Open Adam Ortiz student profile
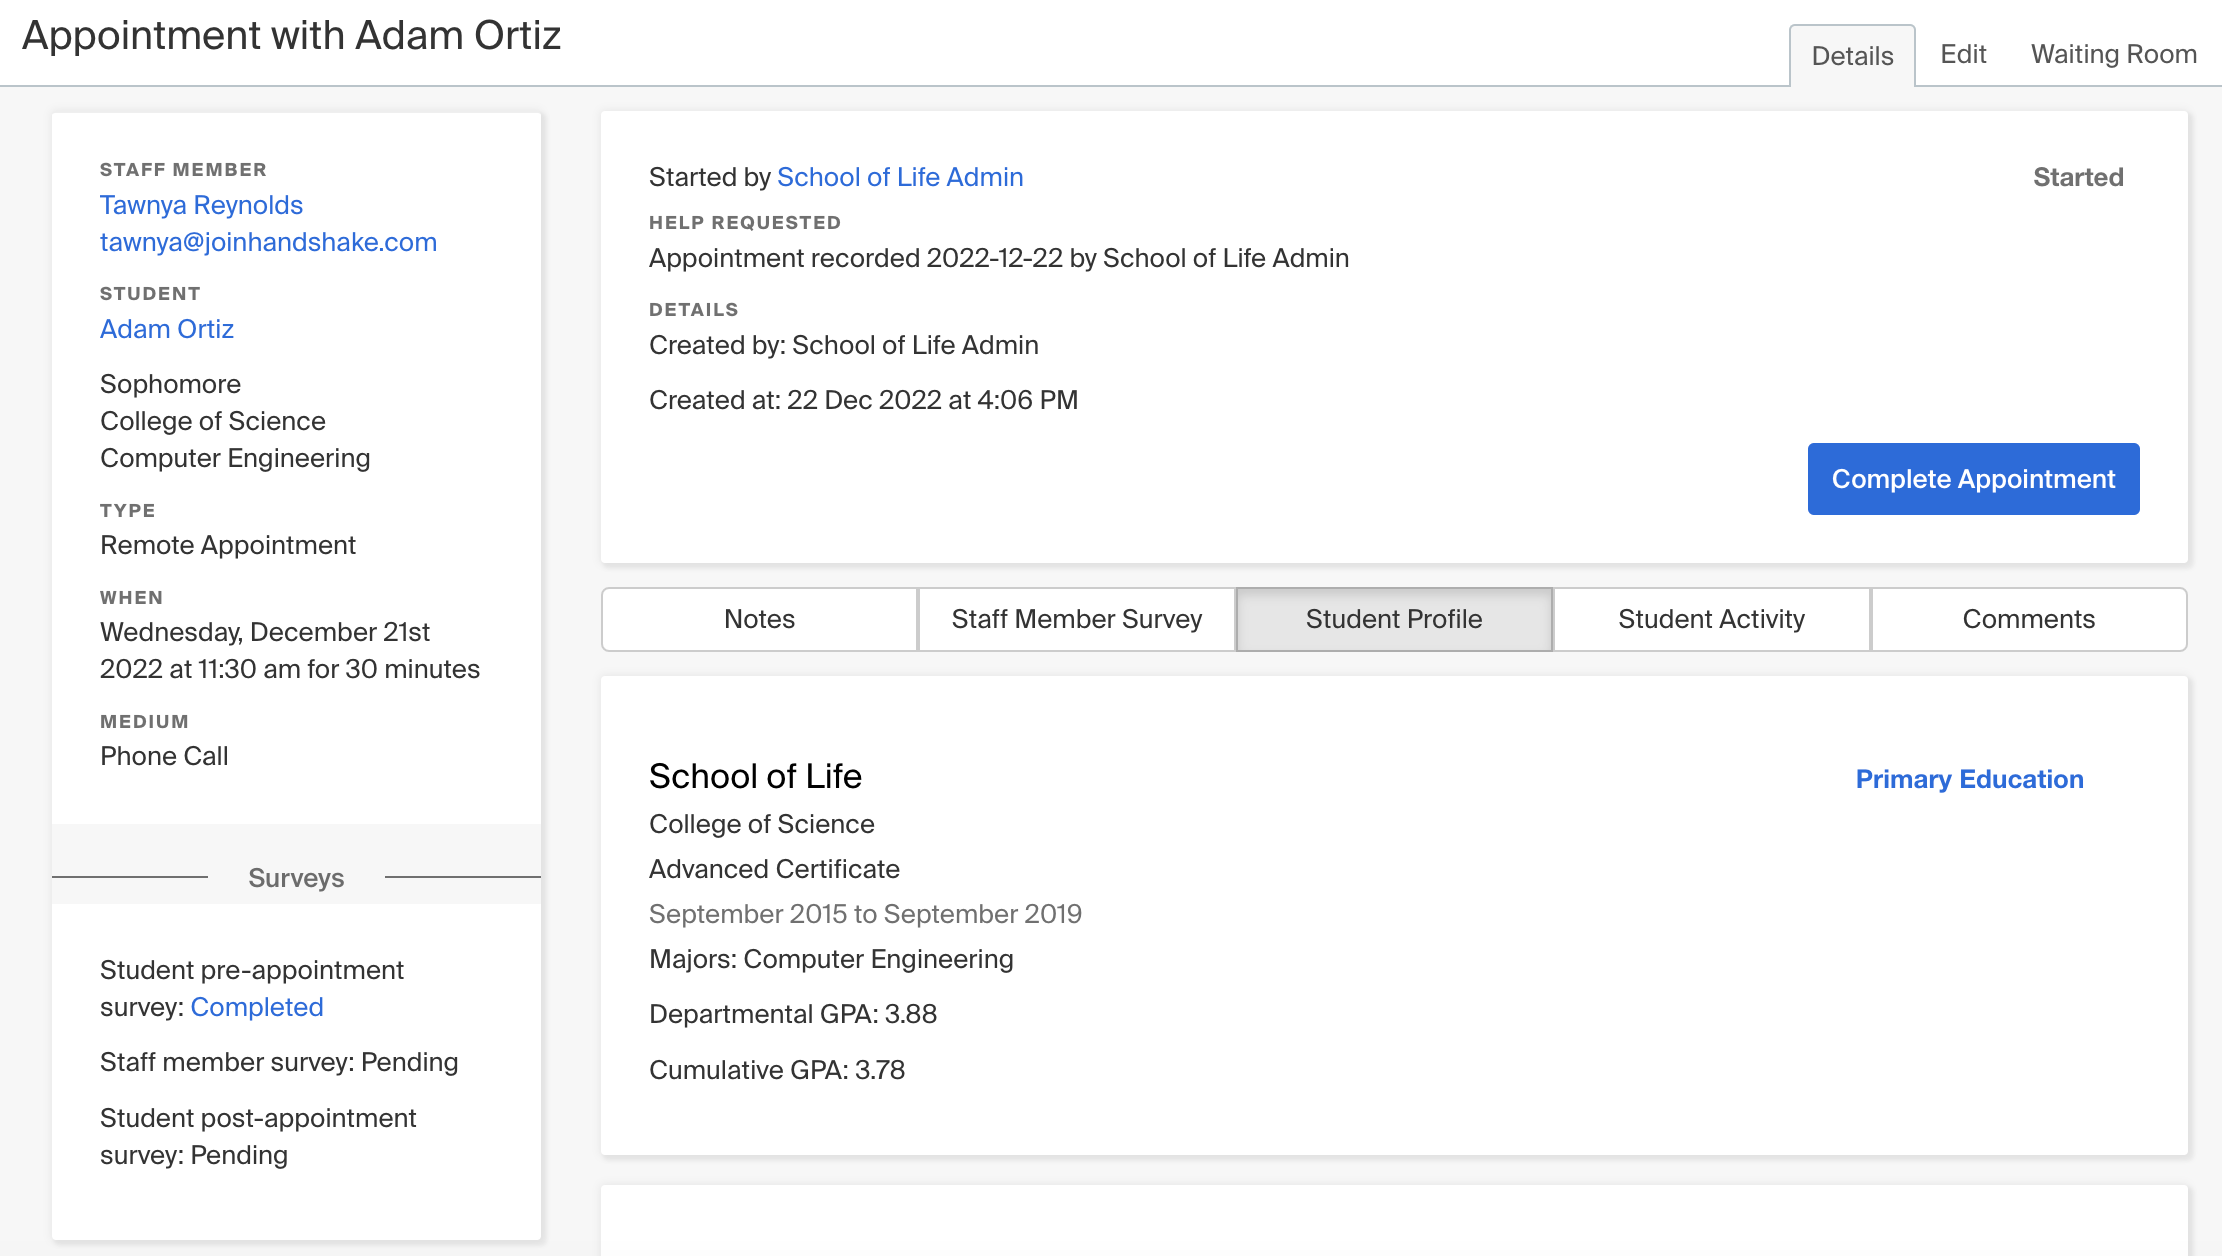Screen dimensions: 2222x1256 [x=167, y=329]
